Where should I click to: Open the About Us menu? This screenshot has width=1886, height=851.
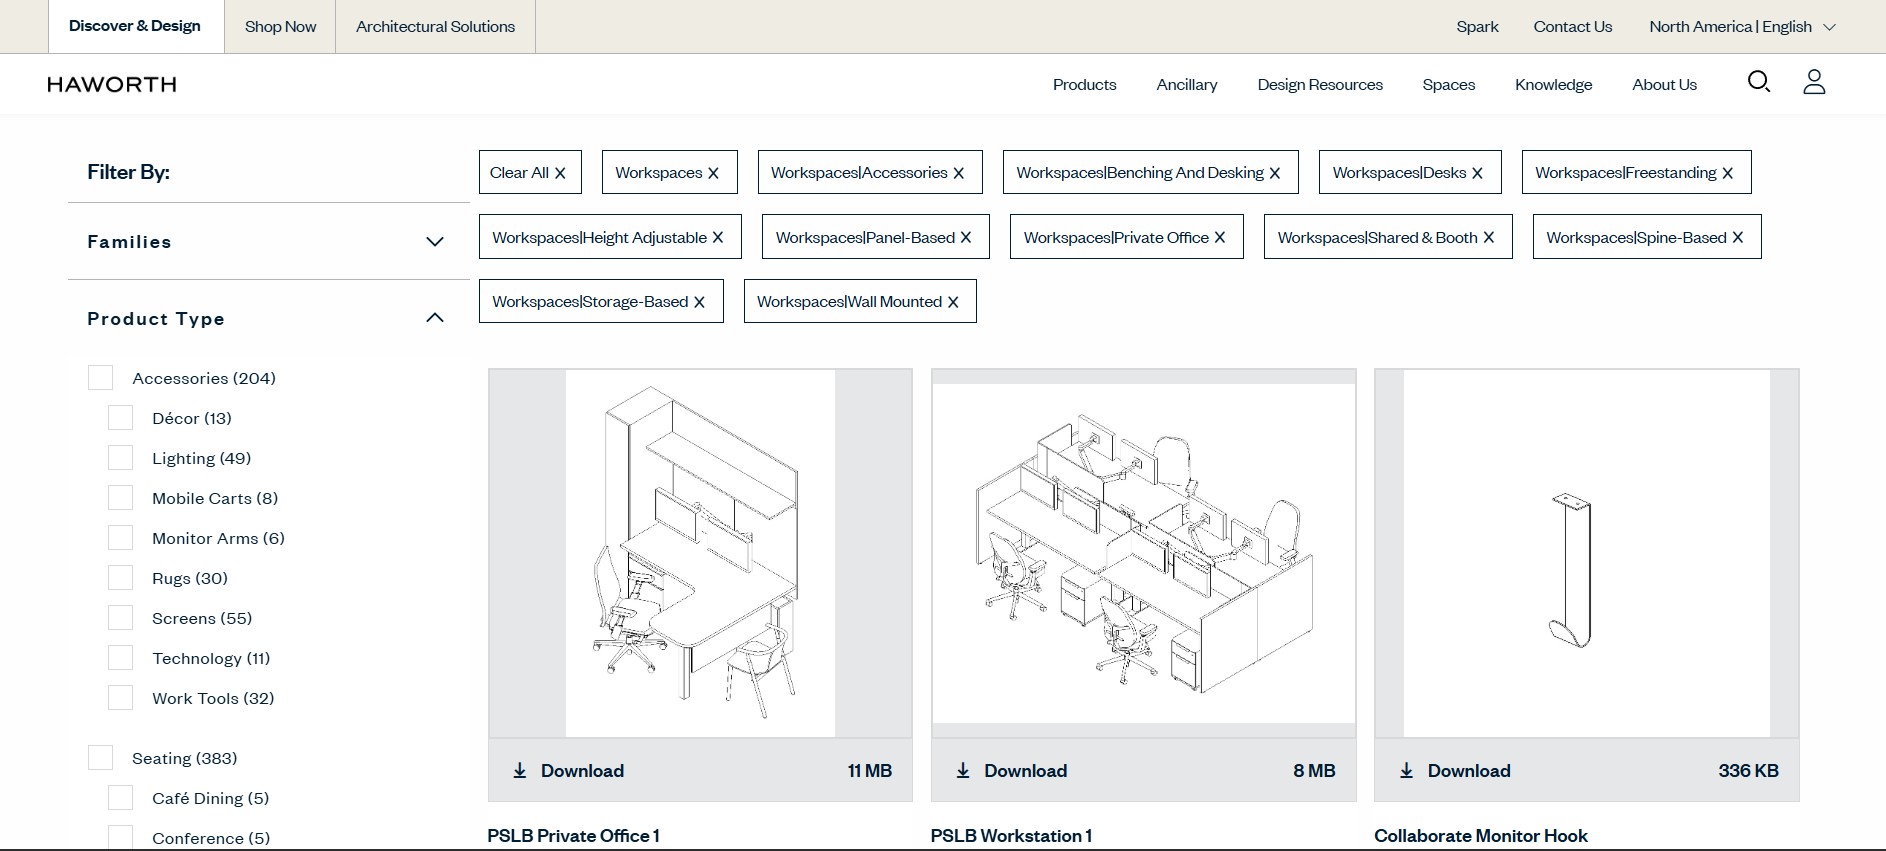pyautogui.click(x=1664, y=85)
